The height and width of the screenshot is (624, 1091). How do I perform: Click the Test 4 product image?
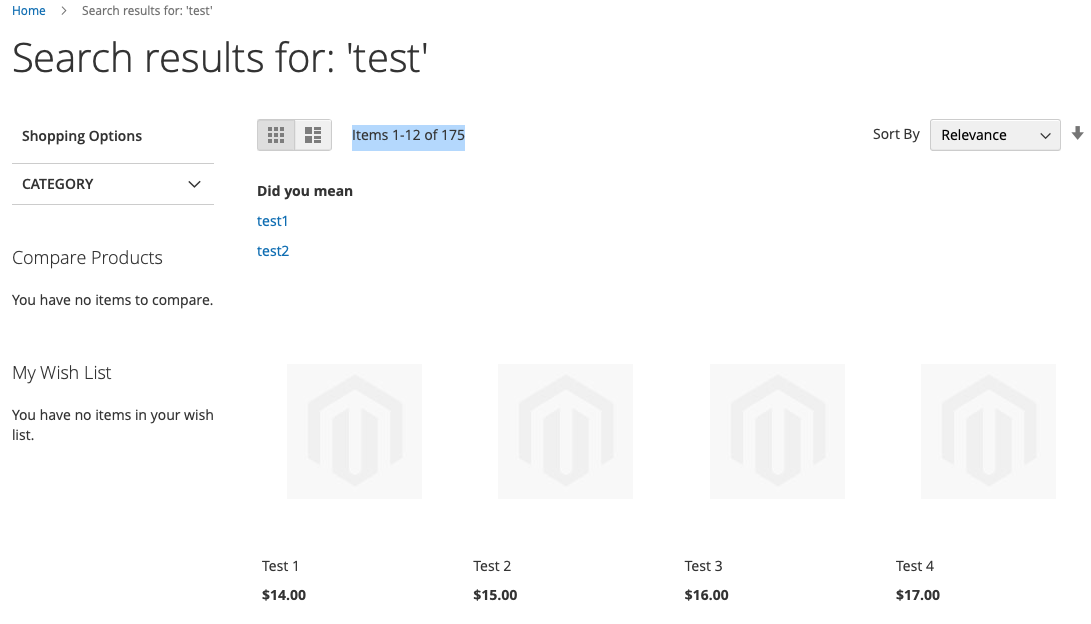click(x=988, y=431)
